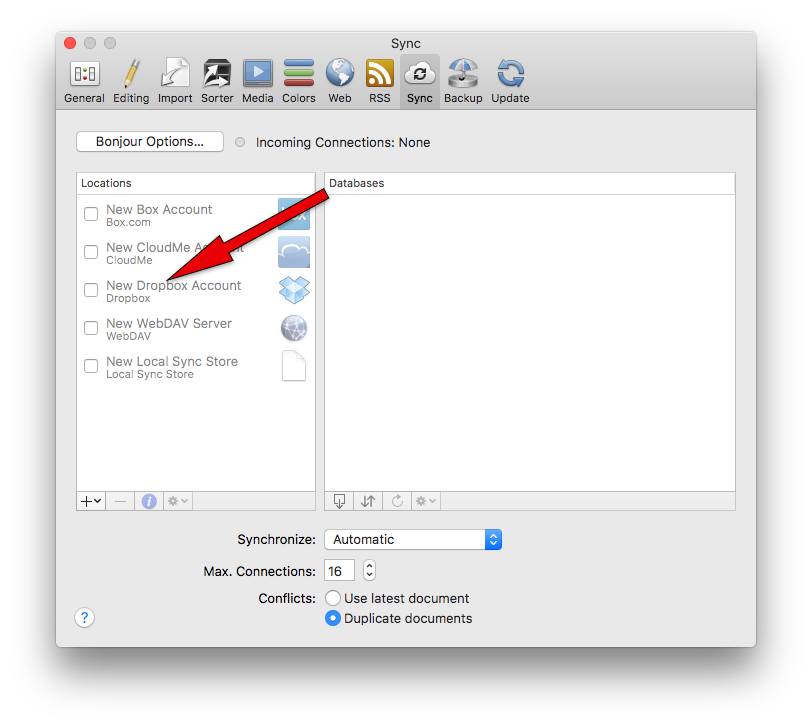
Task: Open the Media preferences pane
Action: 257,81
